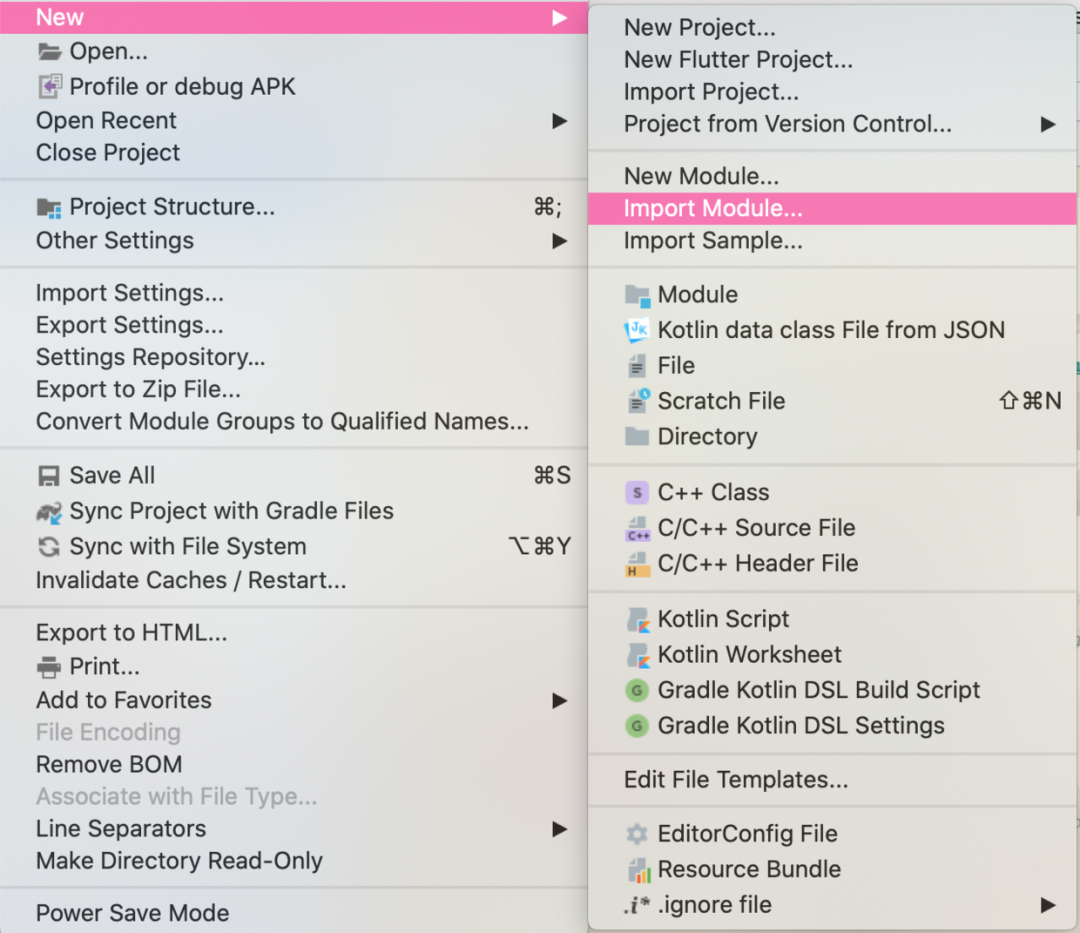Click the EditorConfig File gear icon
1080x933 pixels.
pos(637,834)
